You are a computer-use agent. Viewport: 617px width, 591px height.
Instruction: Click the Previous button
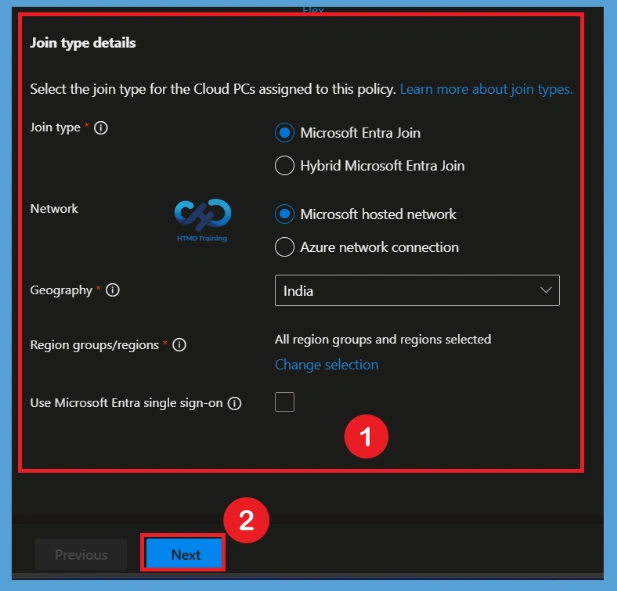[81, 555]
